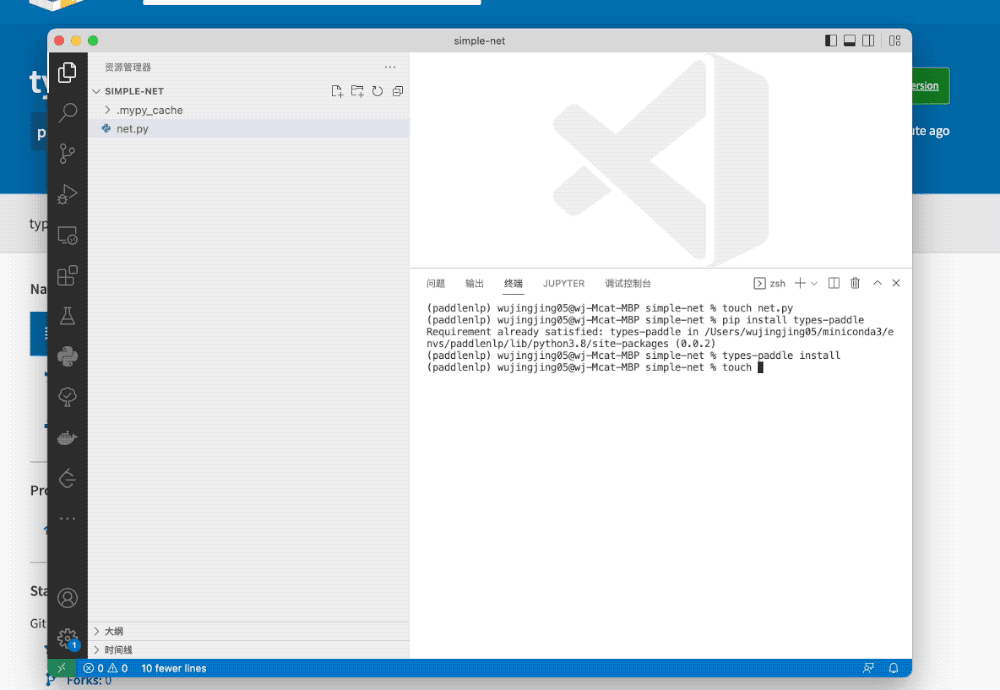
Task: Open the tree-shaped activity bar icon
Action: [67, 397]
